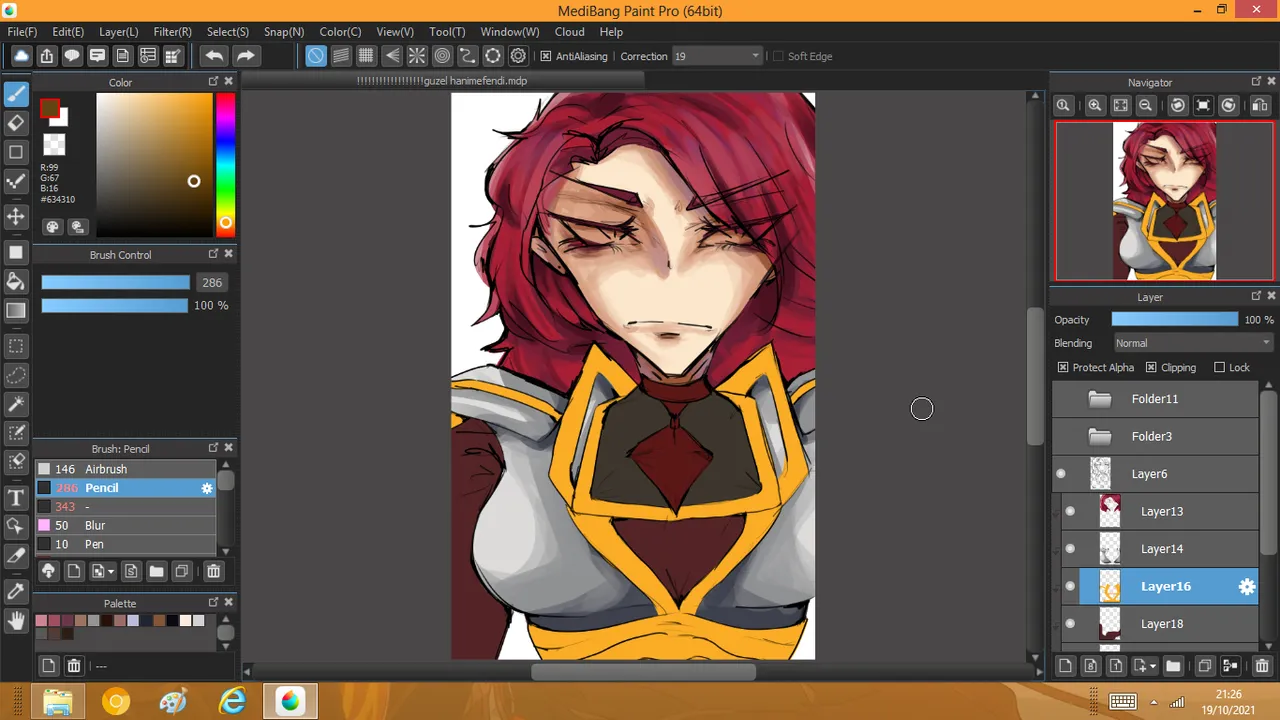Open Layer16 settings gear
The image size is (1280, 720).
[x=1247, y=587]
